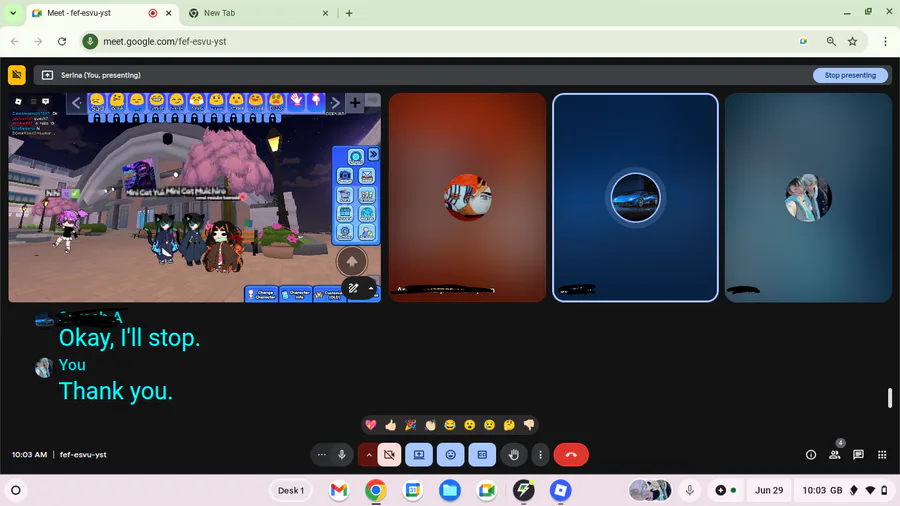The height and width of the screenshot is (506, 900).
Task: Click the plus button in game emote bar
Action: tap(355, 103)
